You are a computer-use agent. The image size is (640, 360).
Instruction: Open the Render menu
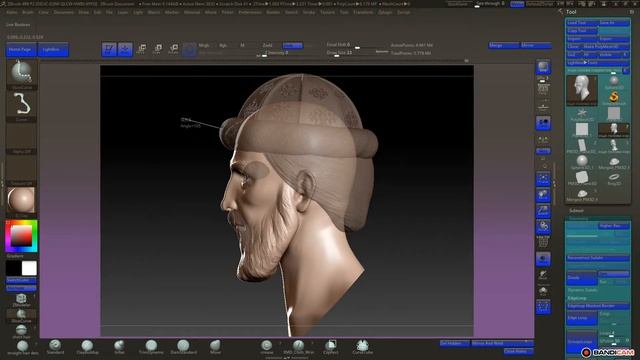point(273,12)
